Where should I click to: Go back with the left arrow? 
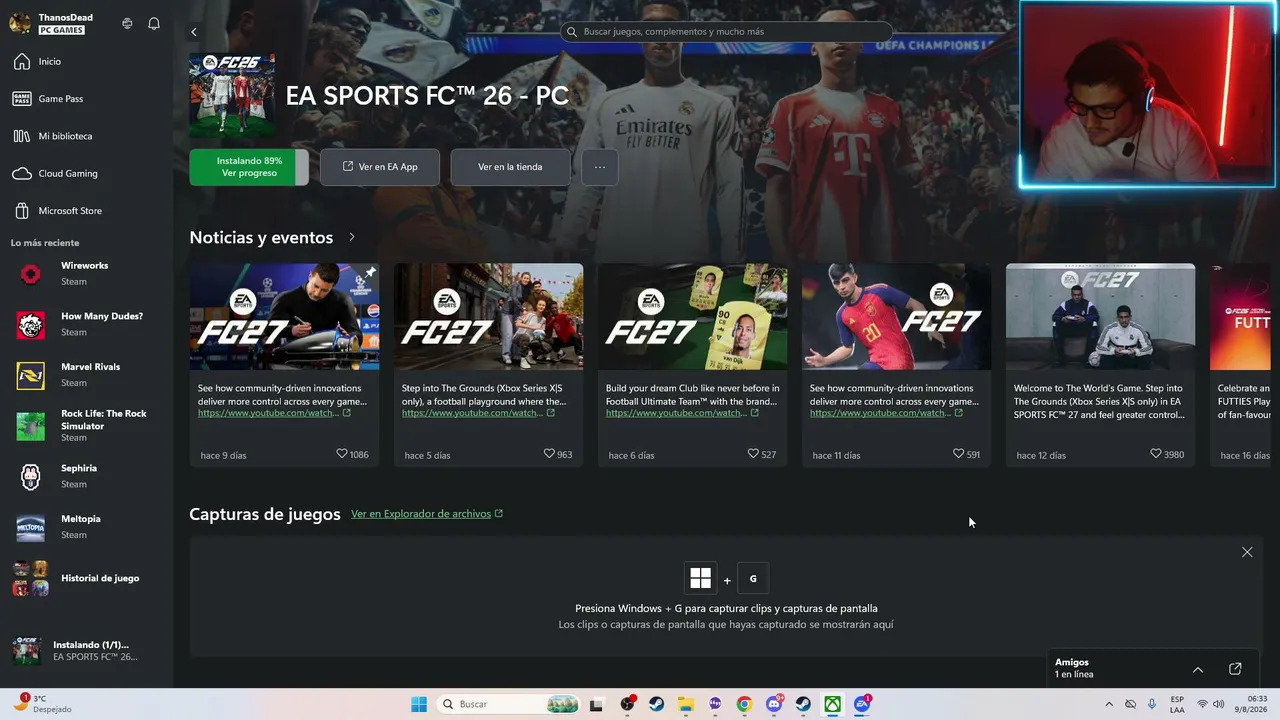[x=194, y=32]
